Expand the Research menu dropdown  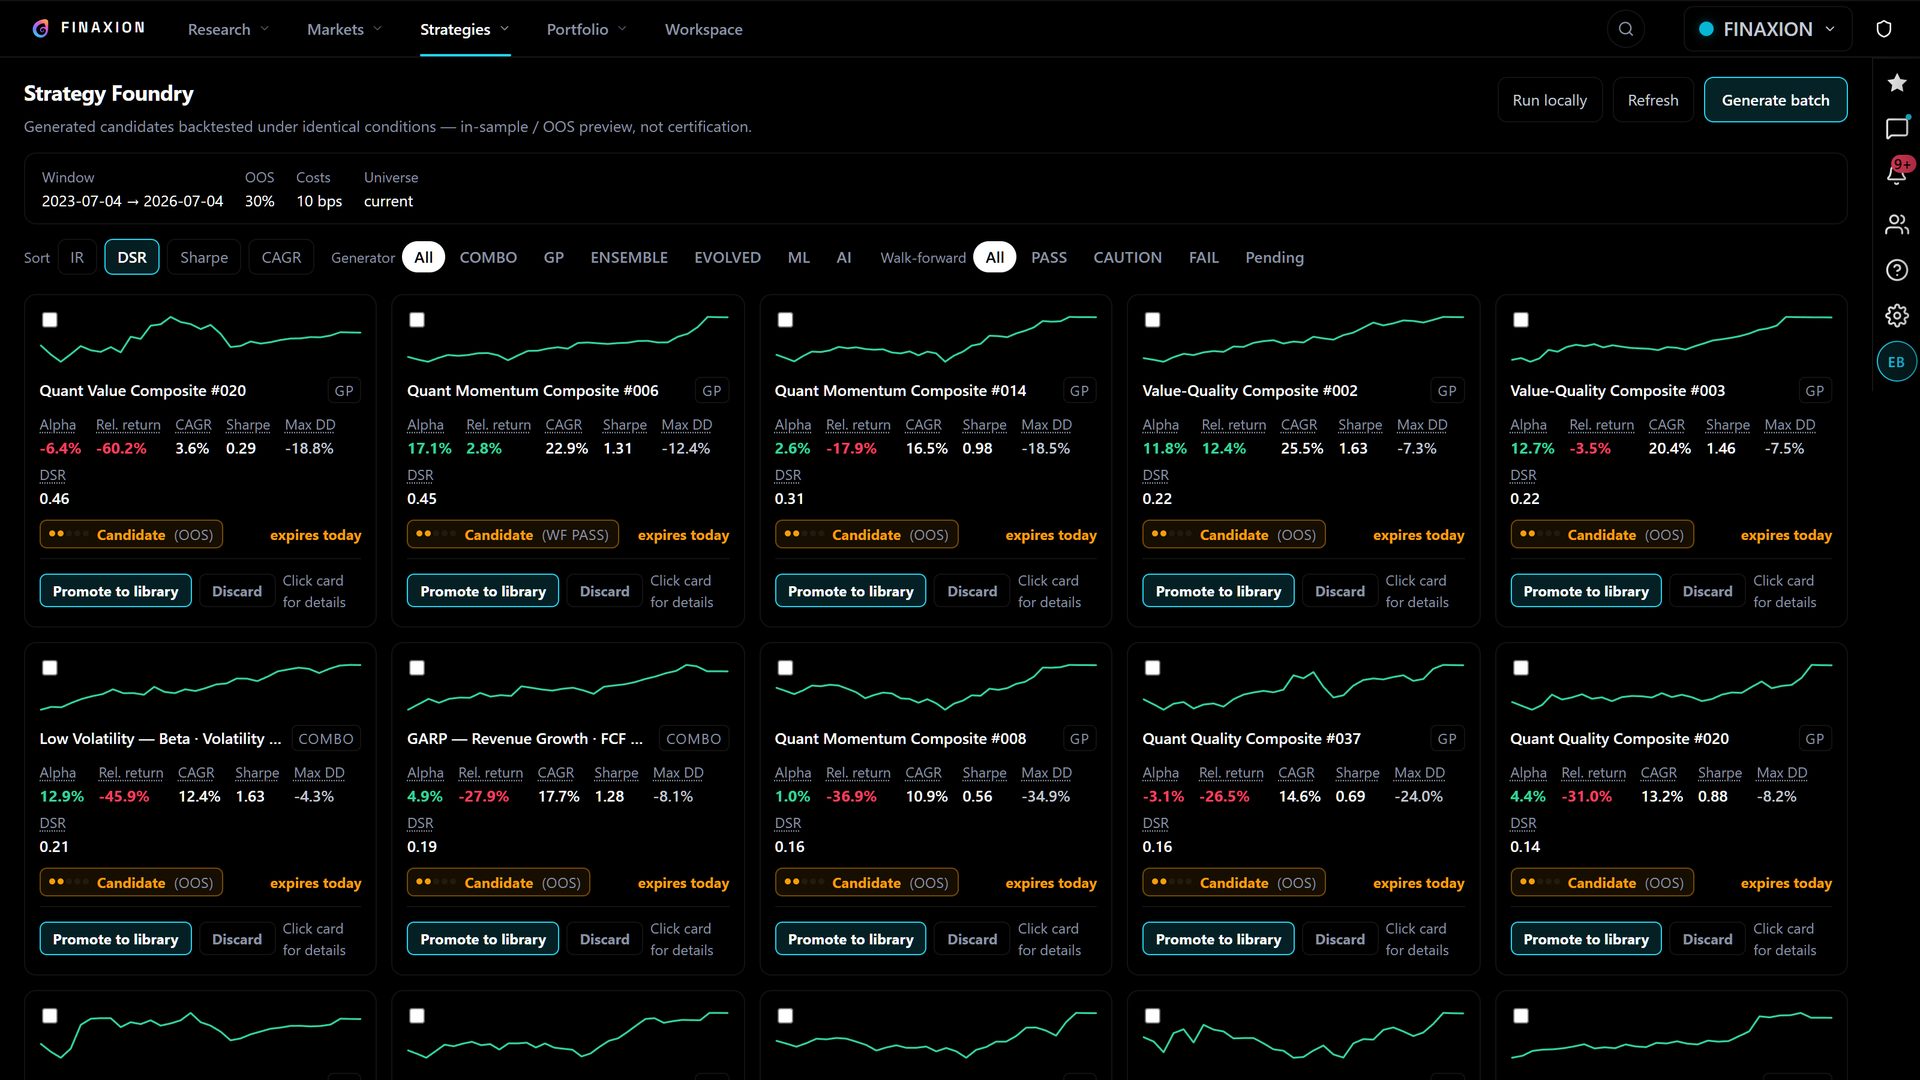[228, 29]
